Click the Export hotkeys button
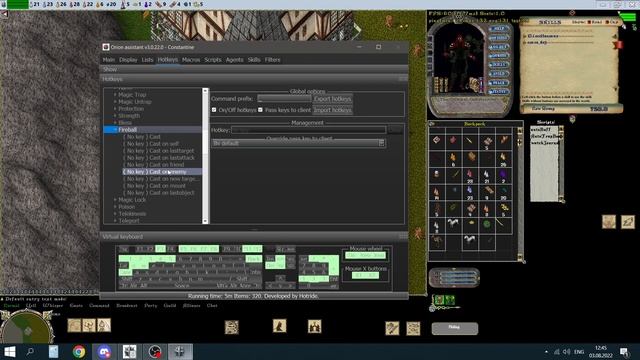 coord(332,99)
